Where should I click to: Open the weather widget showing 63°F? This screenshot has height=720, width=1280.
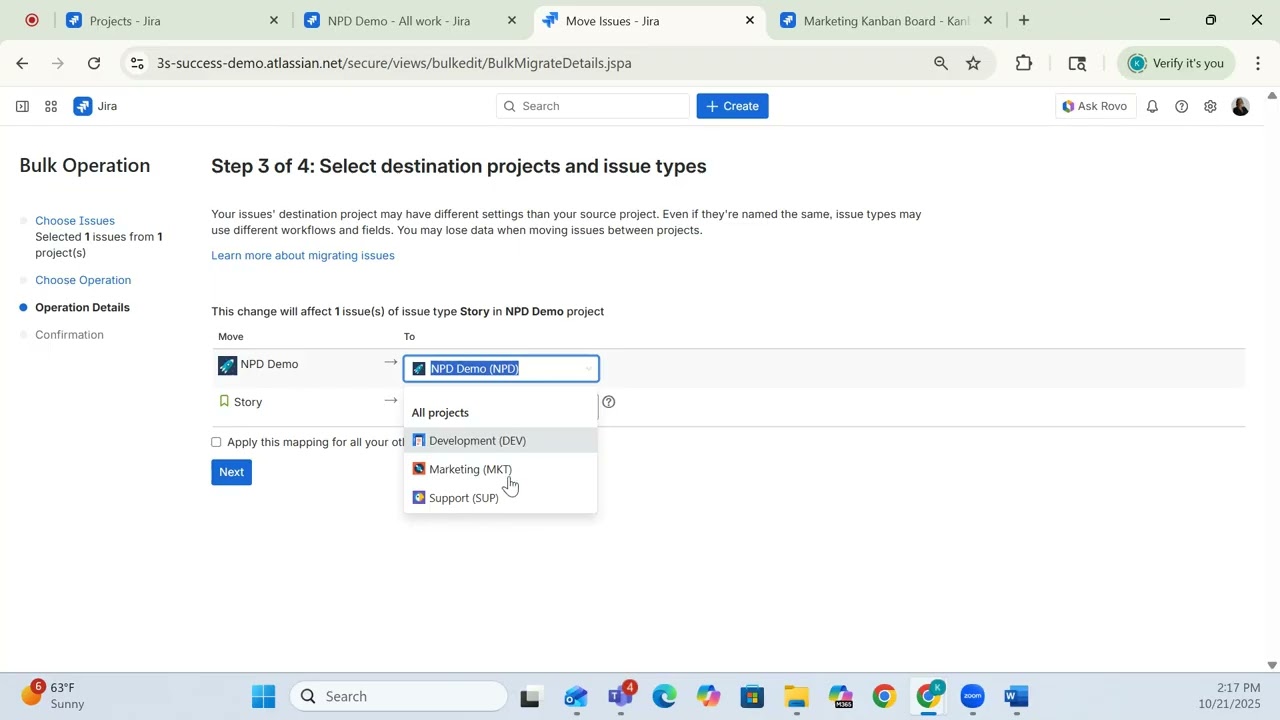click(54, 696)
